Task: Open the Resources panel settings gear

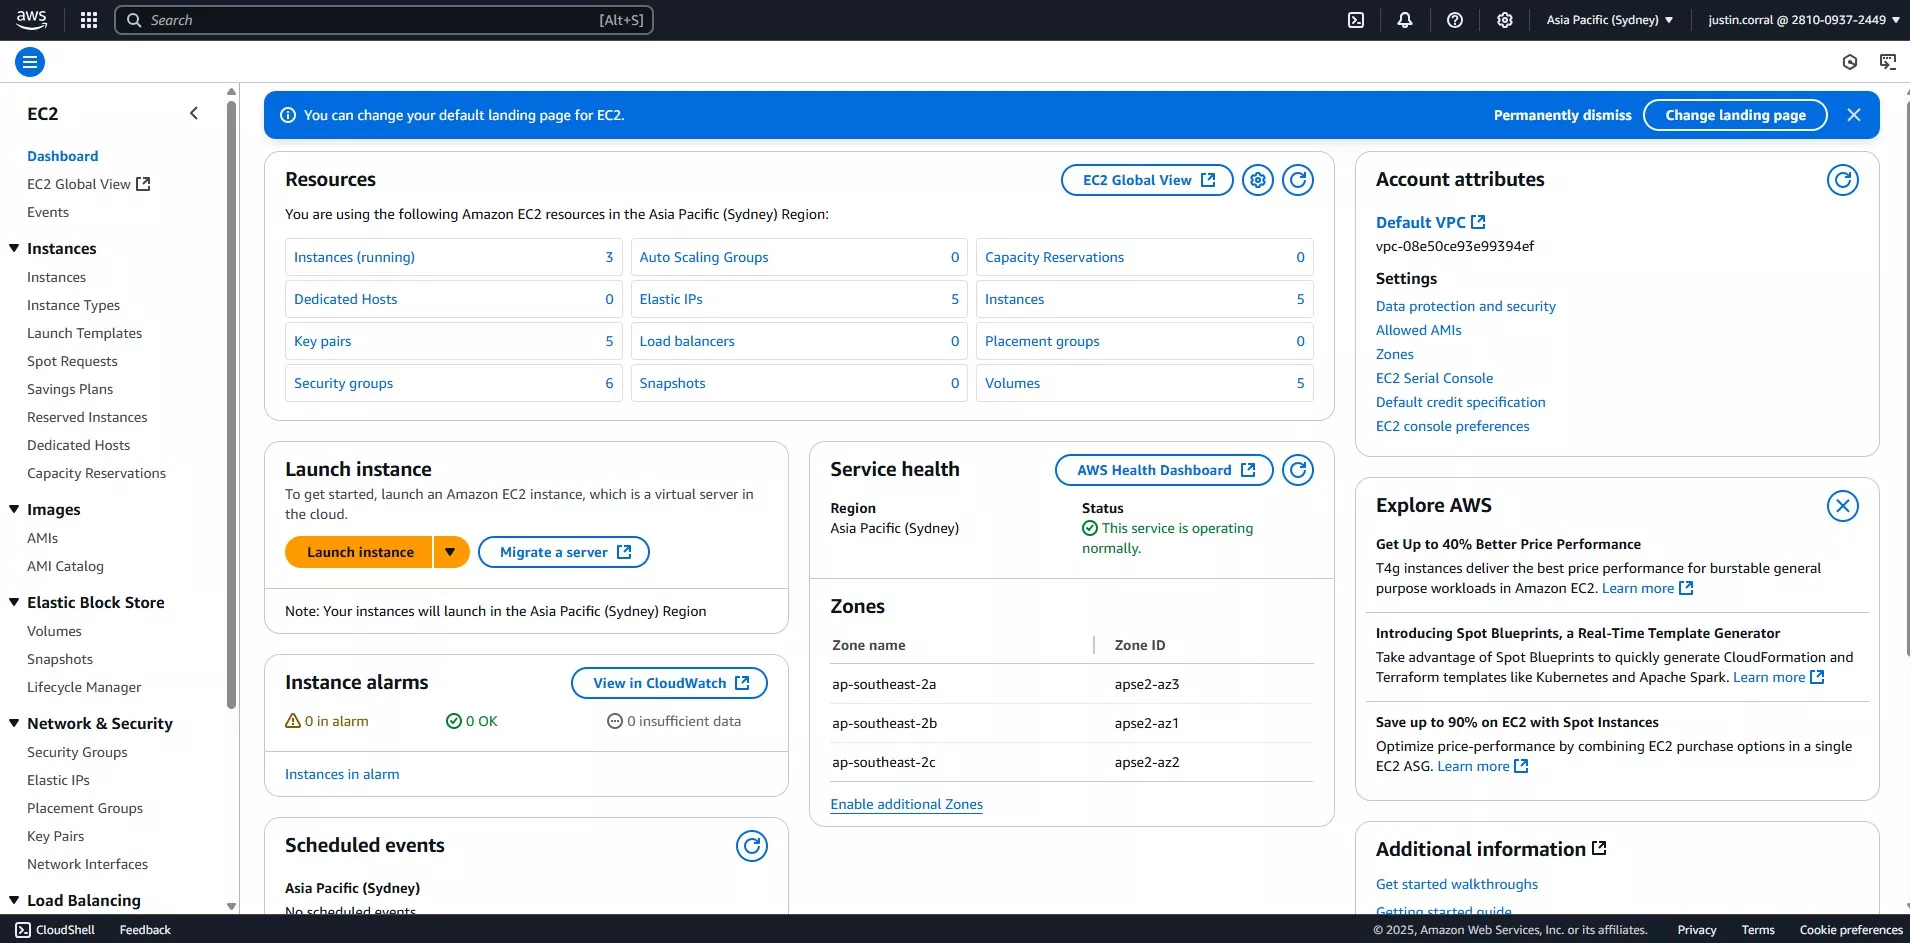Action: [x=1258, y=180]
